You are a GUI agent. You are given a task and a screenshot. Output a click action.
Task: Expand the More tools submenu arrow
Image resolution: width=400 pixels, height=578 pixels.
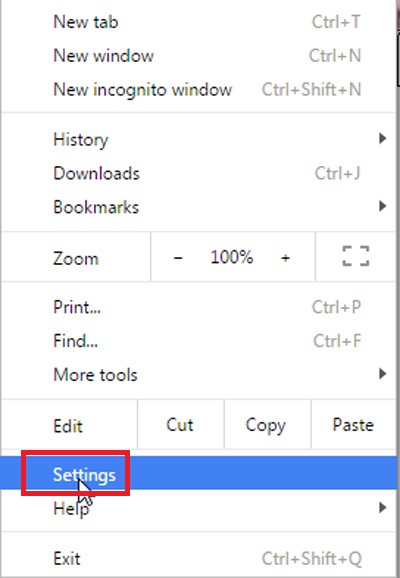click(x=382, y=374)
